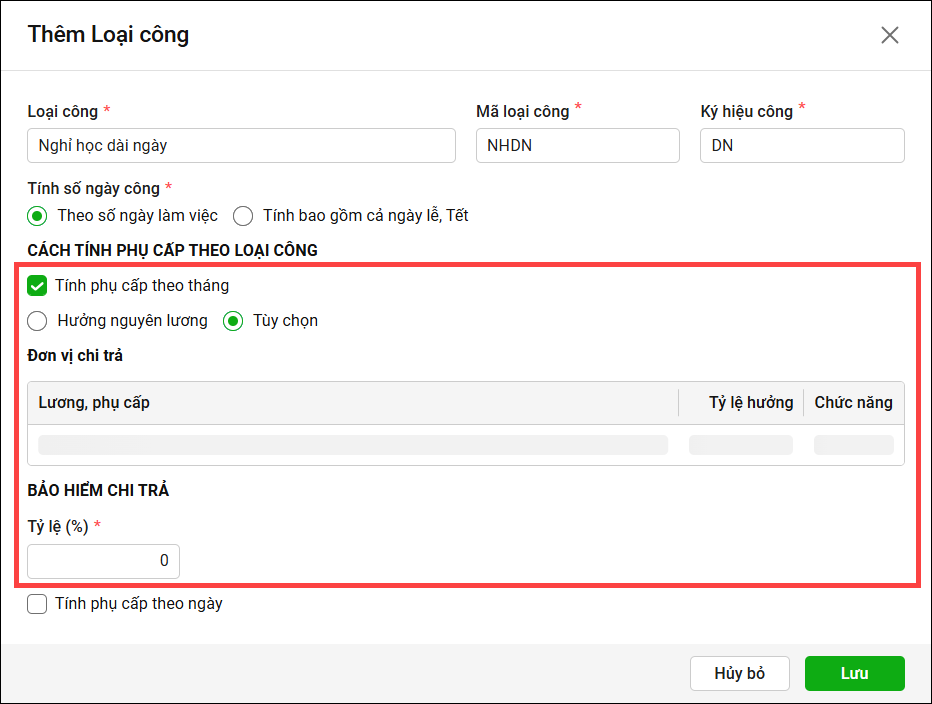
Task: Click the 'BẢO HIỂM CHI TRẢ' section heading
Action: click(x=98, y=490)
